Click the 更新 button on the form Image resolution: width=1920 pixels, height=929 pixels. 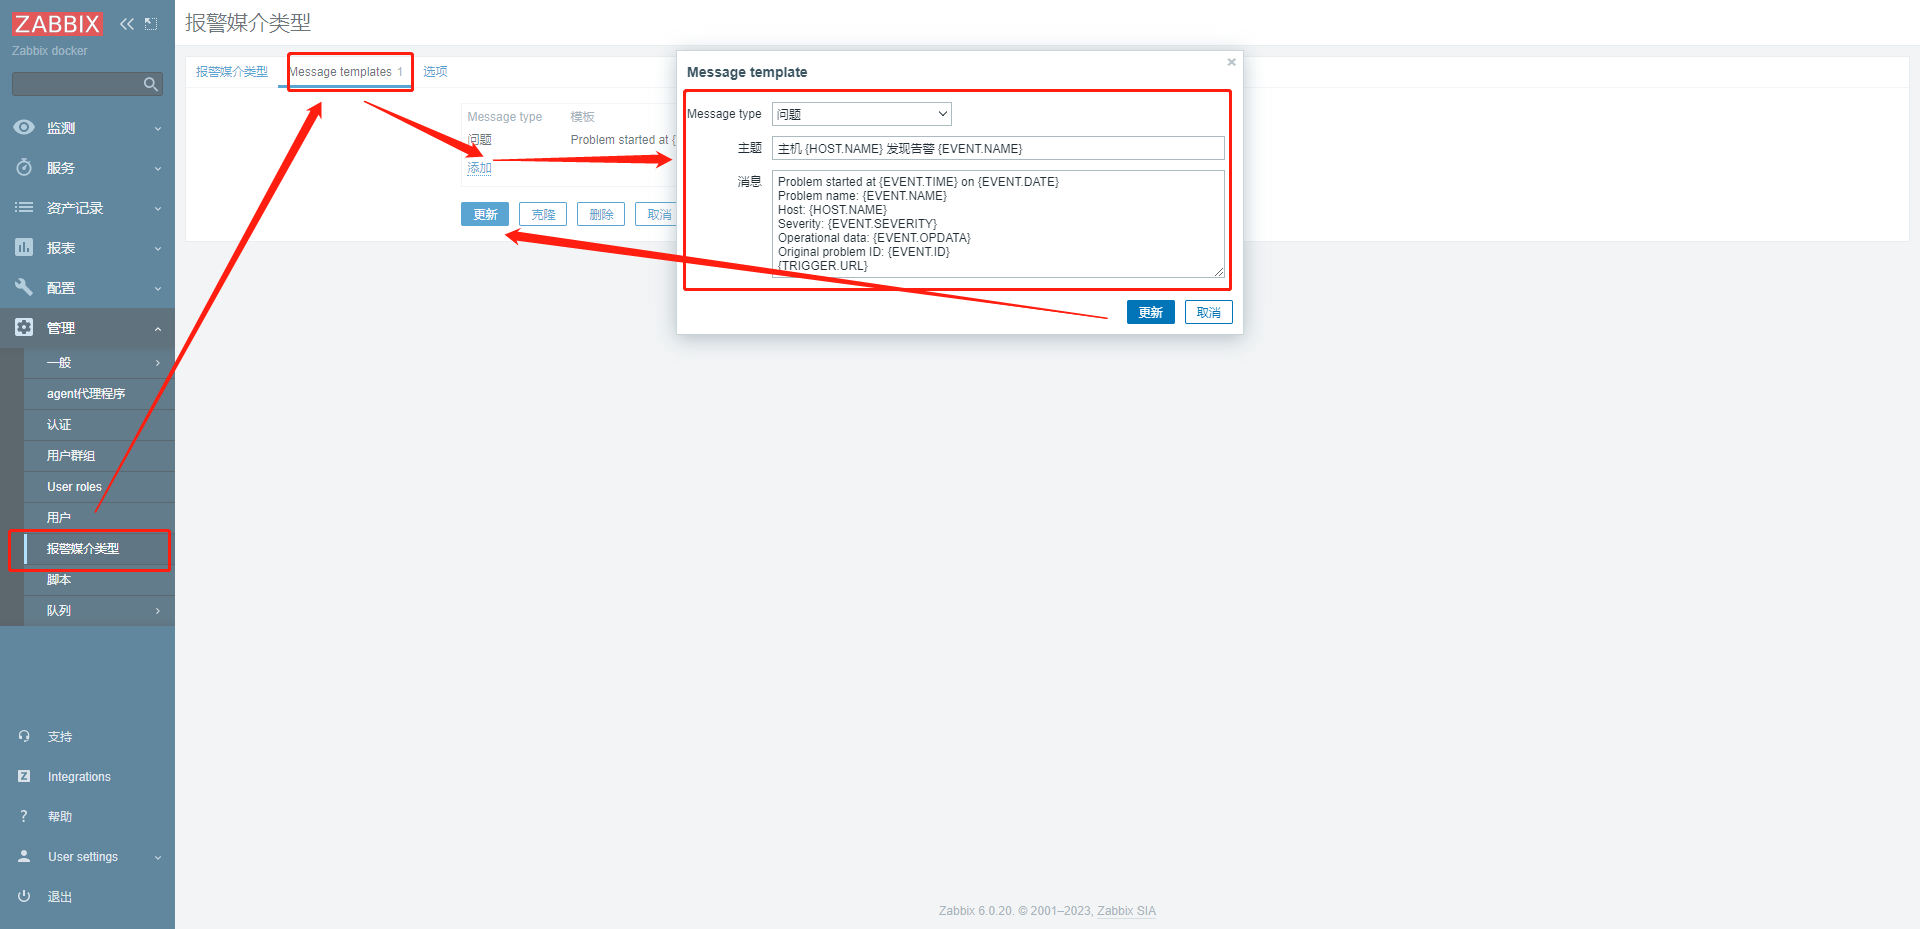pyautogui.click(x=485, y=214)
